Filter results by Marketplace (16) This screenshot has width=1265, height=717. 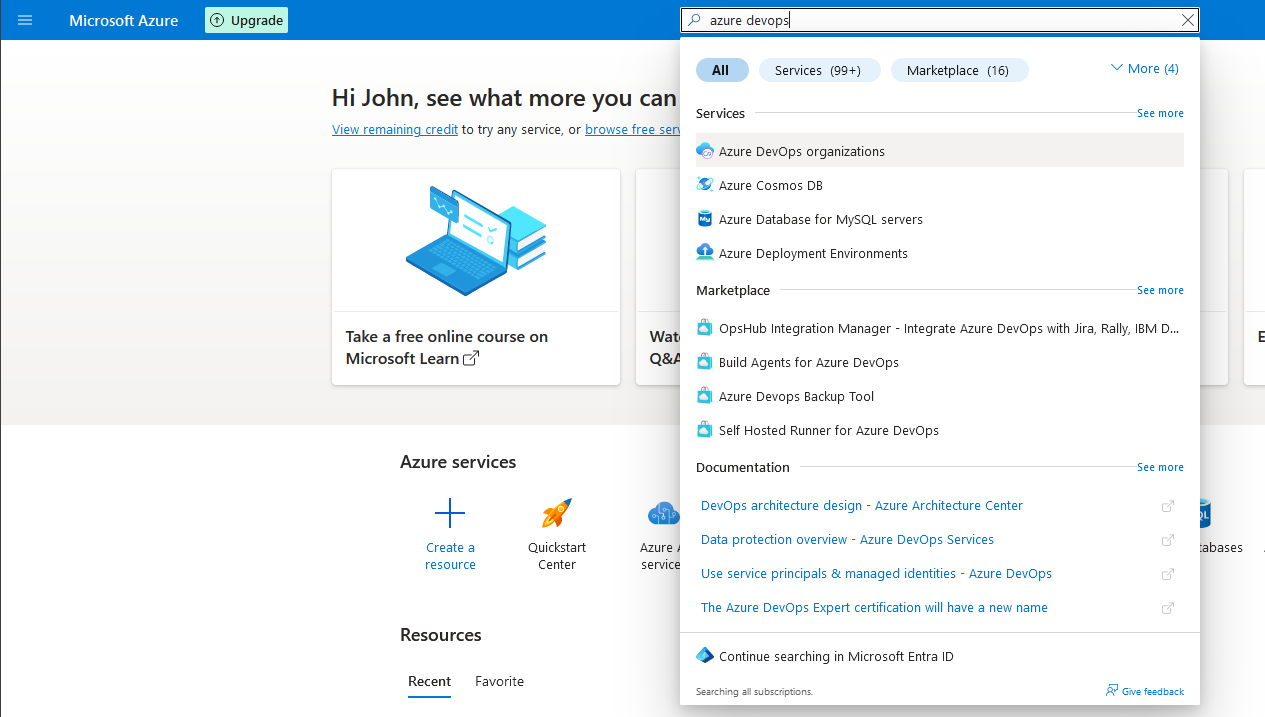coord(958,70)
